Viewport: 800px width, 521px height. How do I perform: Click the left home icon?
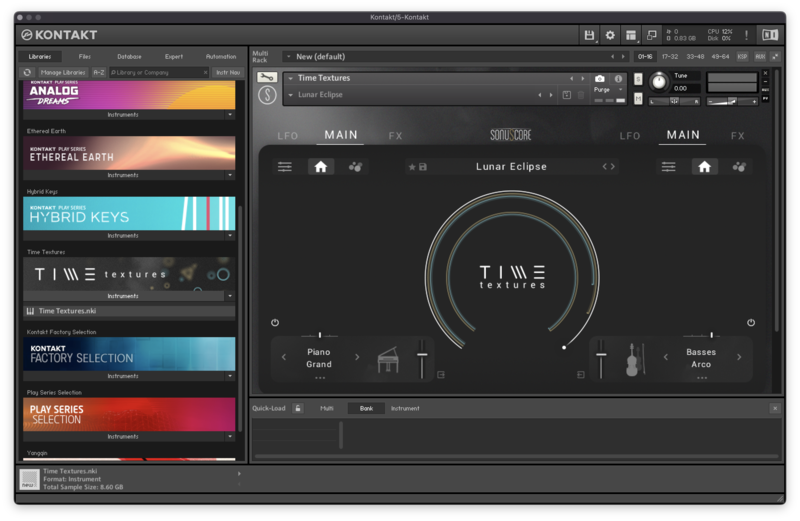[x=321, y=167]
